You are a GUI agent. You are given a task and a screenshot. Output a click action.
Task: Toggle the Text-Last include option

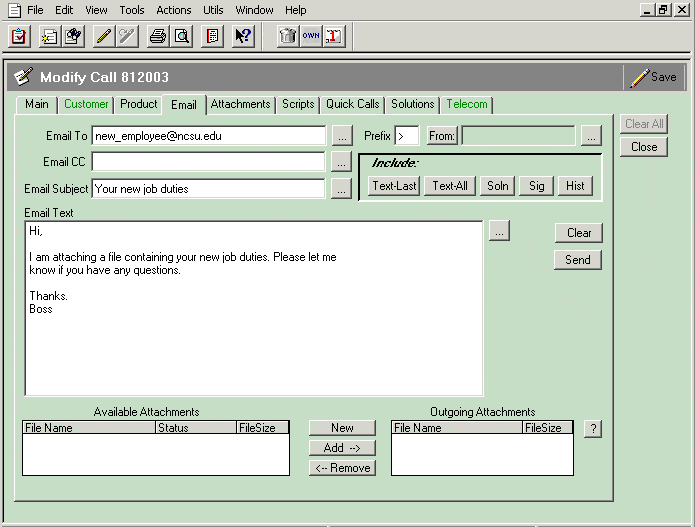[x=394, y=186]
